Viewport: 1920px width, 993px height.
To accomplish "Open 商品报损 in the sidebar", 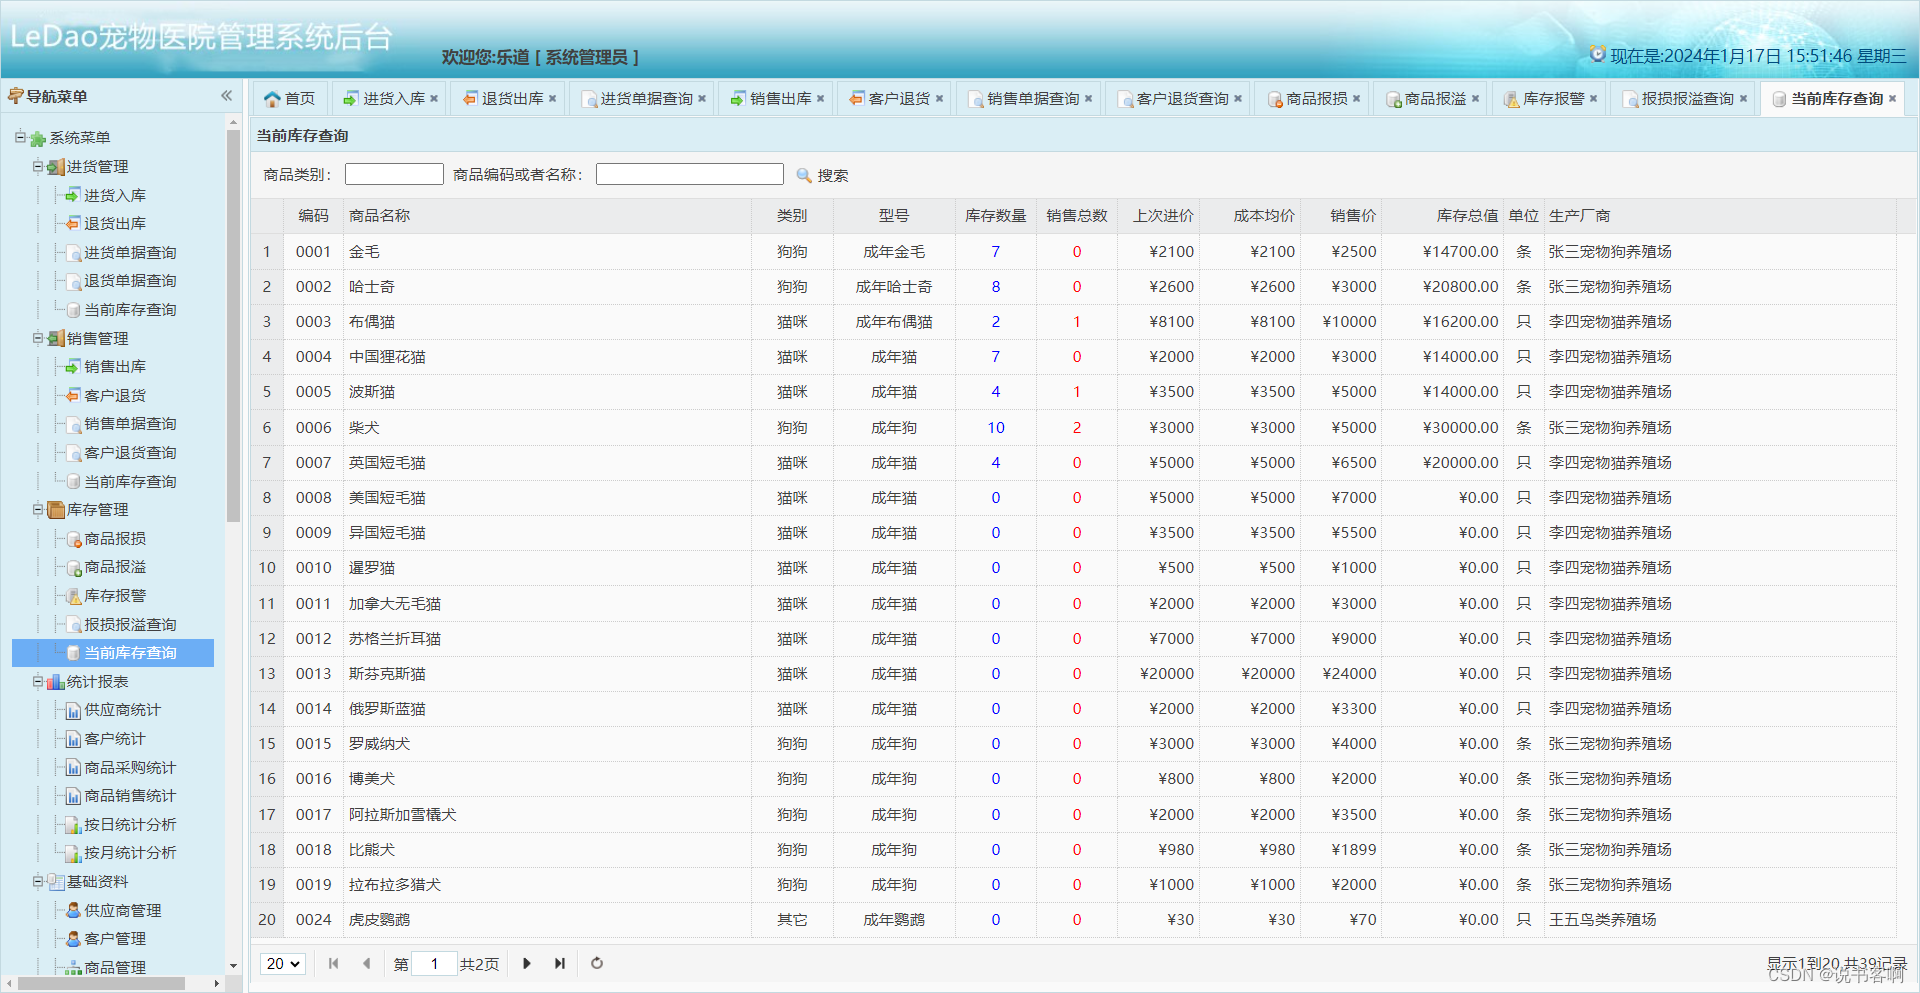I will [x=114, y=538].
